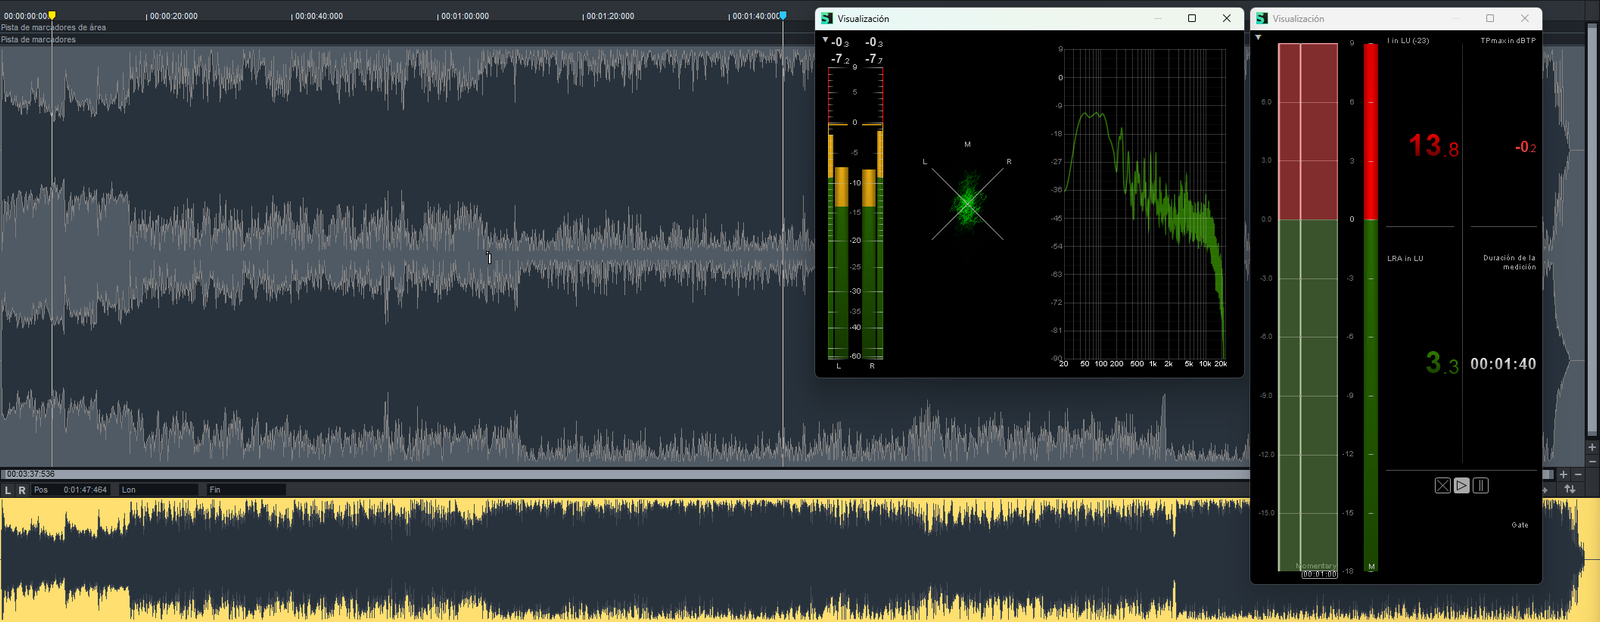Click the 00:01:00:000 ruler mark
The width and height of the screenshot is (1600, 622).
[x=465, y=16]
